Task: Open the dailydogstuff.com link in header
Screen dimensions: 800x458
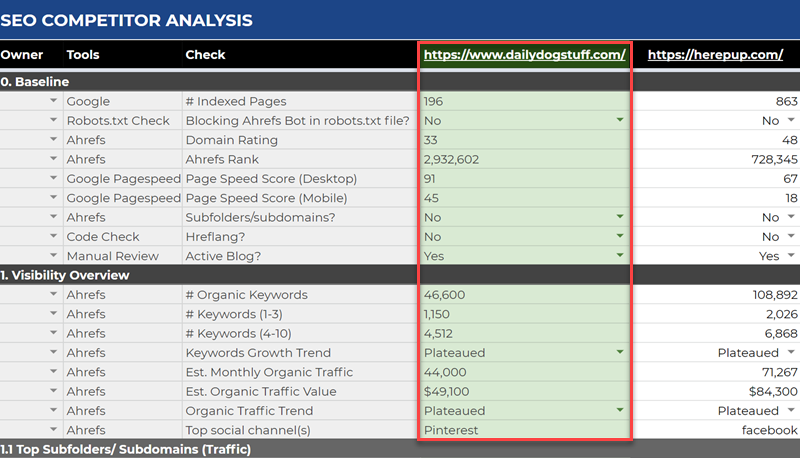Action: click(x=525, y=55)
